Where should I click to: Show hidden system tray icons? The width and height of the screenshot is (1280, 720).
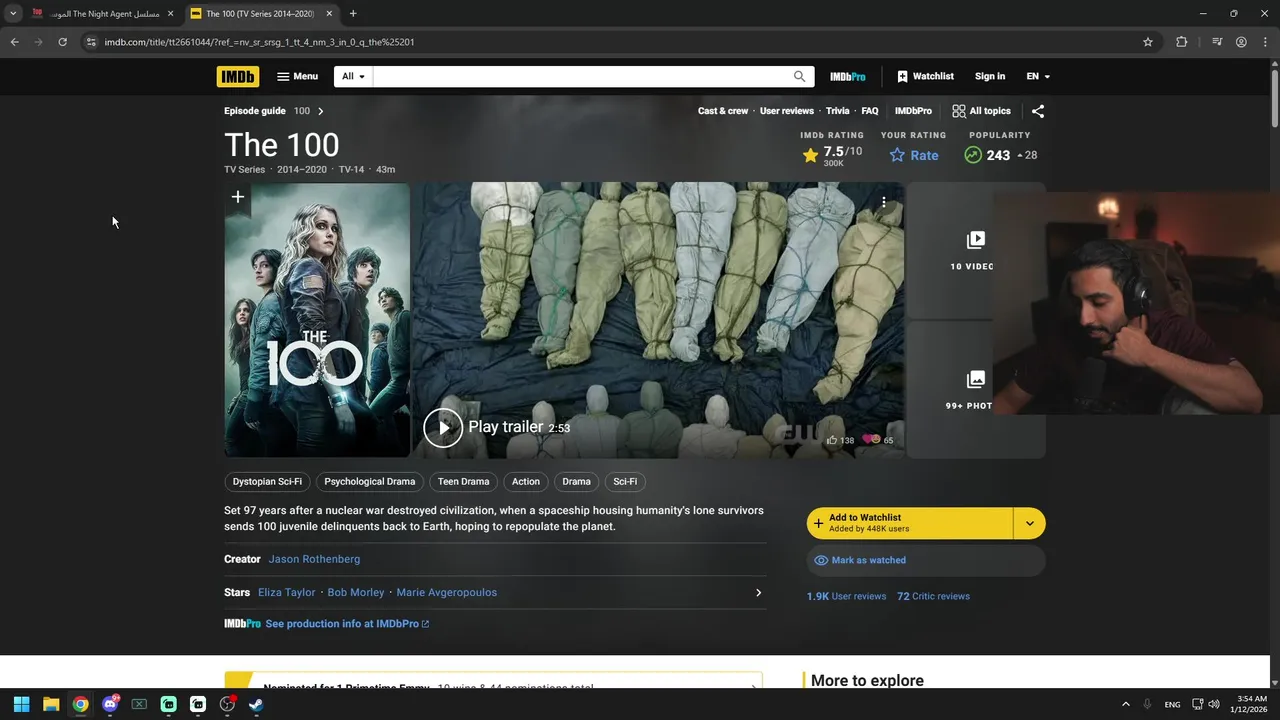1125,704
